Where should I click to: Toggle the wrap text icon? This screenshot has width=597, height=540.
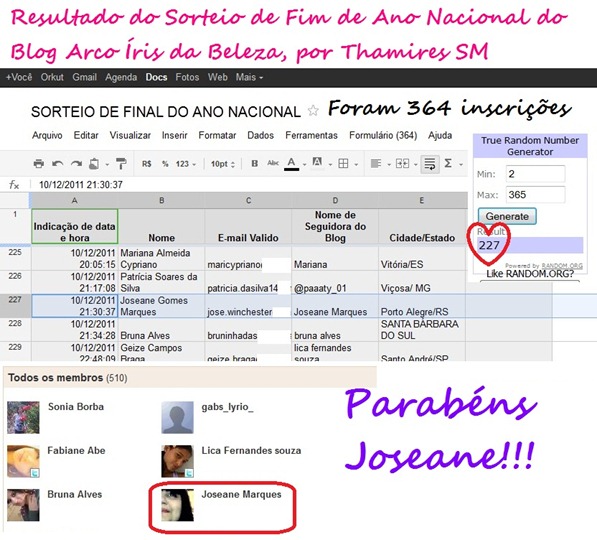[430, 164]
